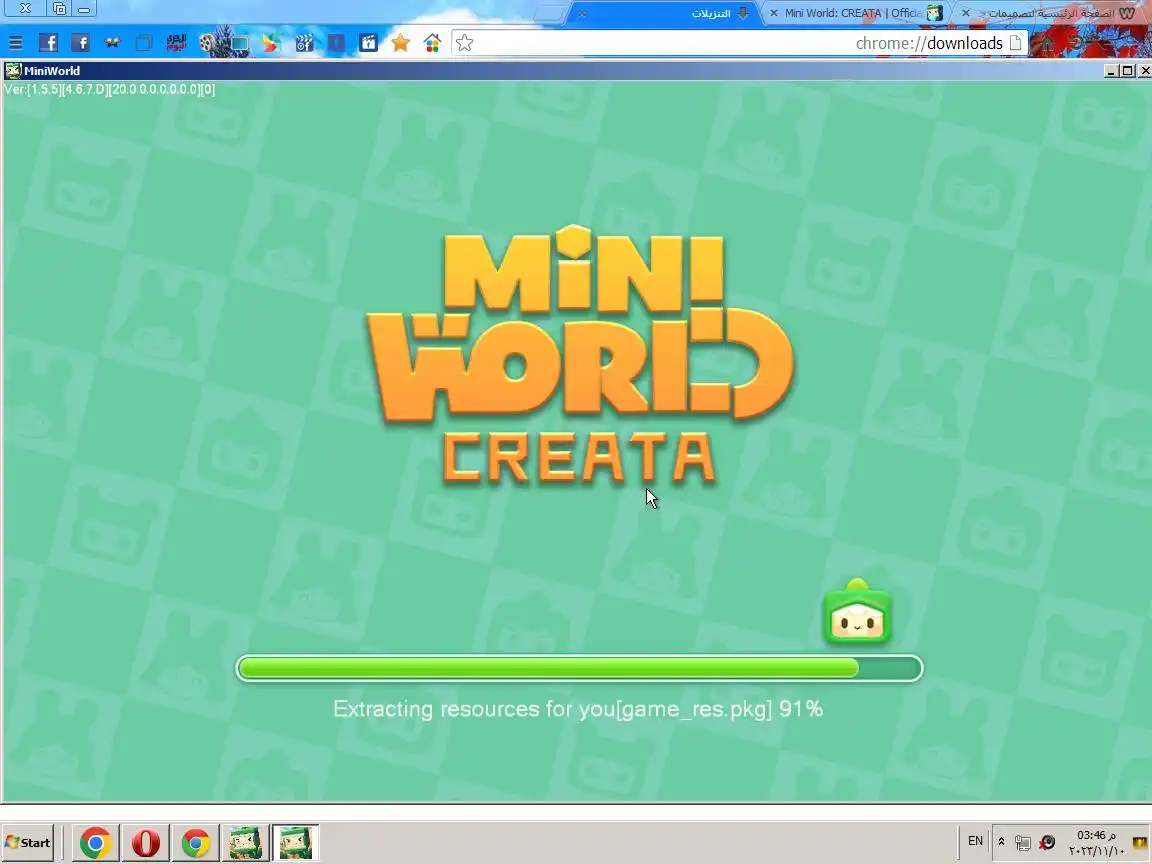Open the Chrome taskbar icon beside Start
The height and width of the screenshot is (864, 1152).
pyautogui.click(x=96, y=843)
